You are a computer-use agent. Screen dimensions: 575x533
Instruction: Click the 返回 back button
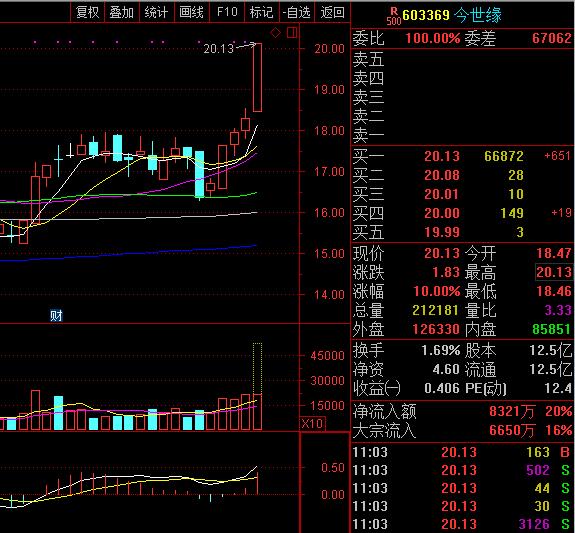332,12
